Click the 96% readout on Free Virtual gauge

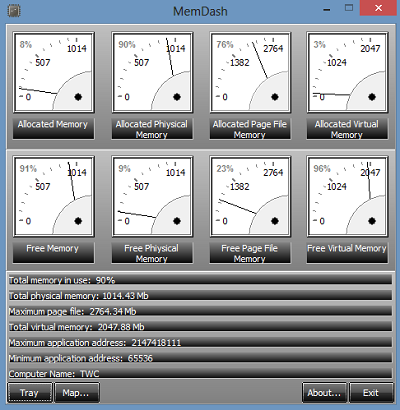(x=322, y=169)
